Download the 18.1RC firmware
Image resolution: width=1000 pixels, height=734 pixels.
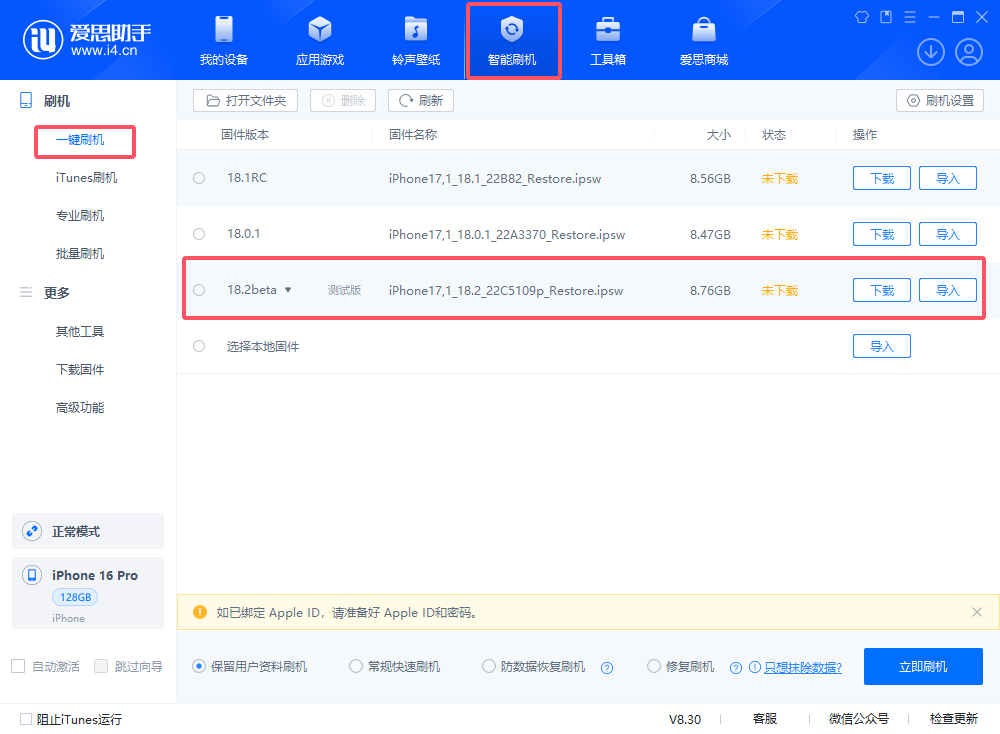tap(882, 178)
